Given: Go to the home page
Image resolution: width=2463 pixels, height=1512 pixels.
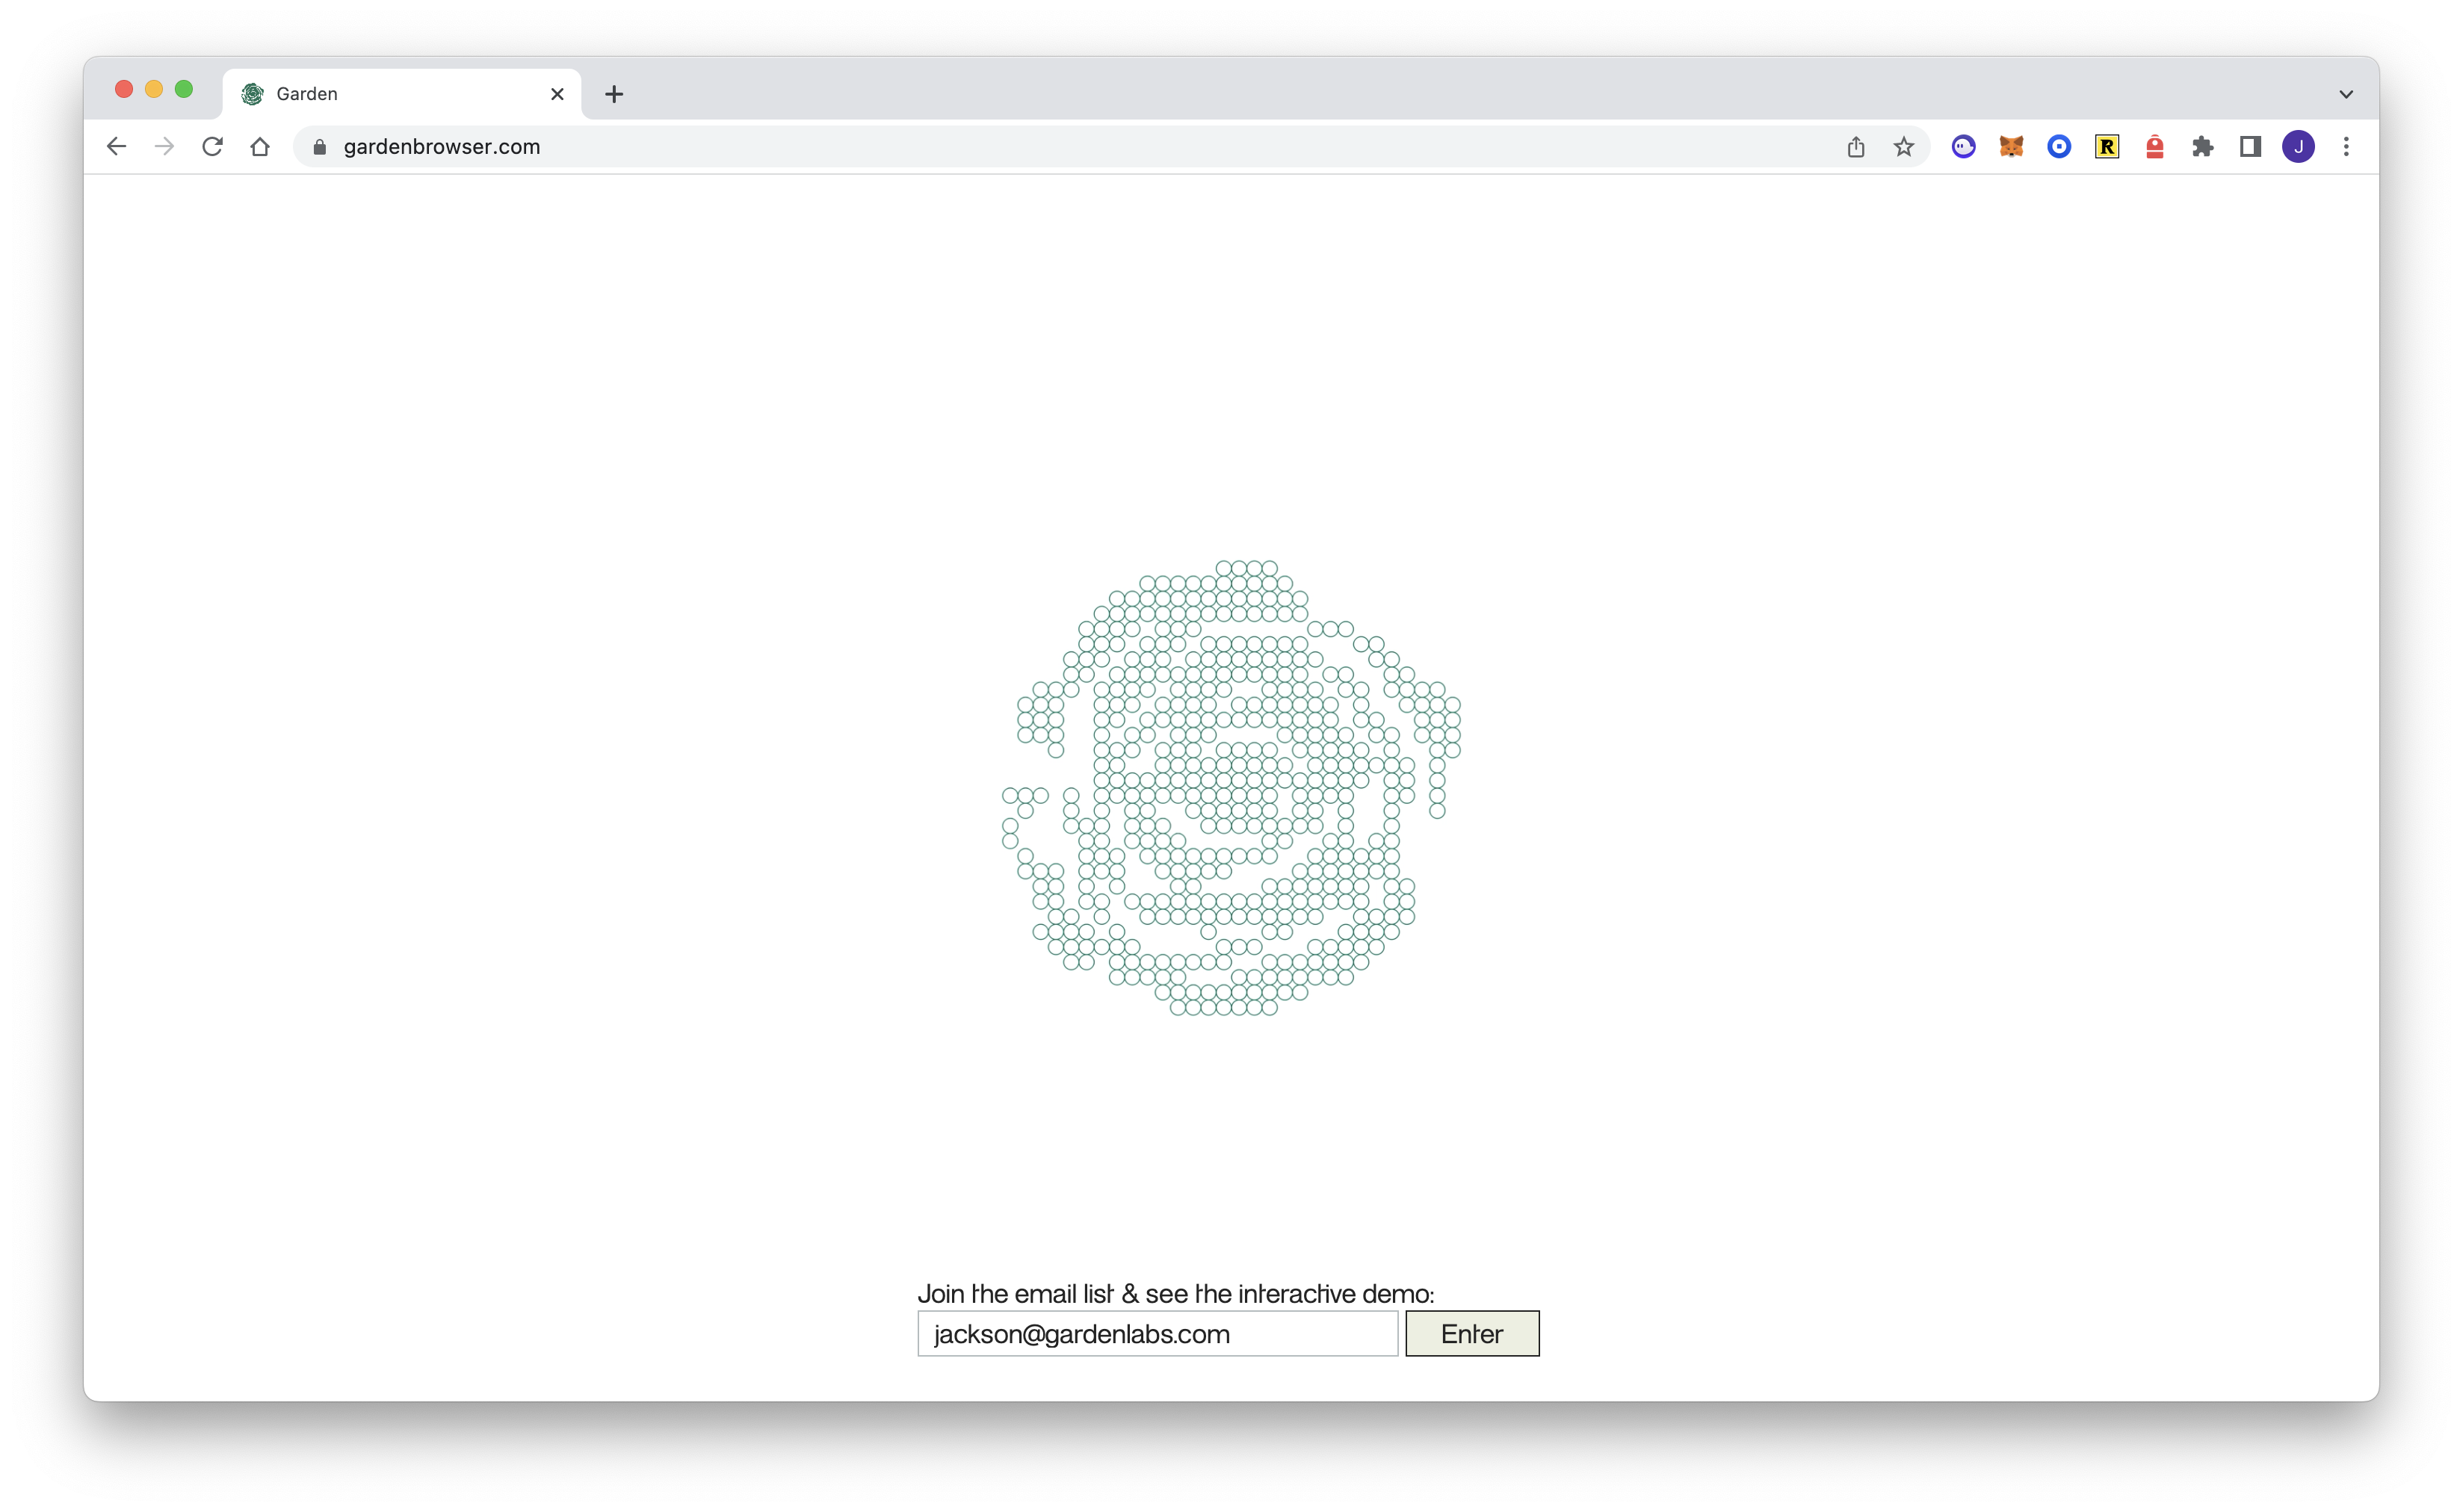Looking at the screenshot, I should [x=260, y=147].
